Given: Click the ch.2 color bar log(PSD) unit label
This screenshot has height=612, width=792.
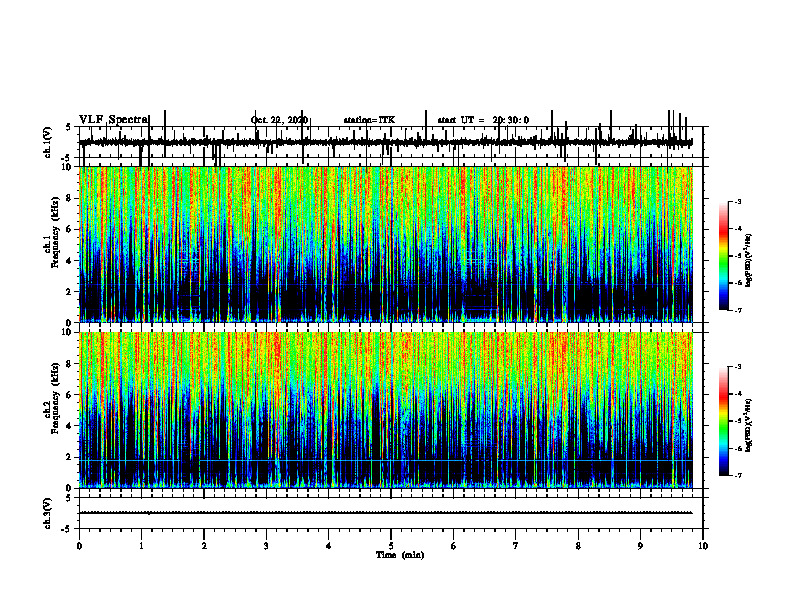Looking at the screenshot, I should pos(749,424).
